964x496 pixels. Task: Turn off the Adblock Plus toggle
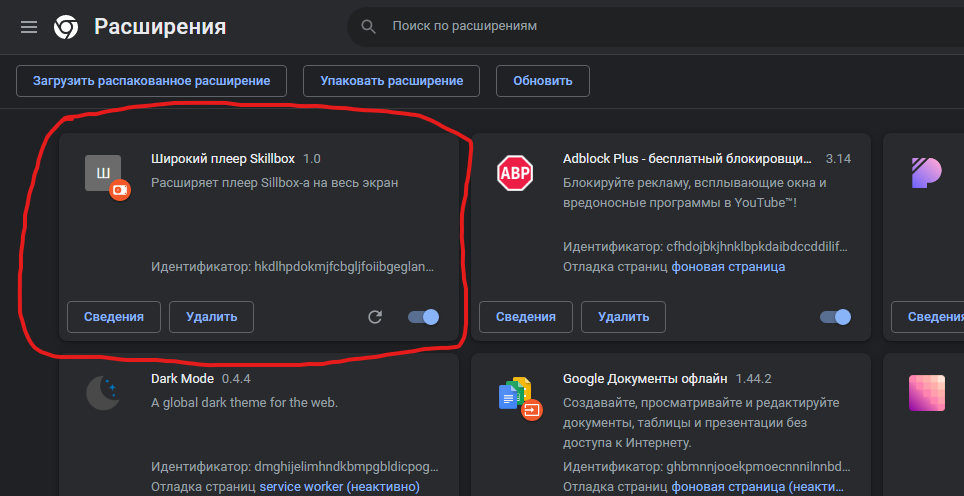[x=836, y=317]
